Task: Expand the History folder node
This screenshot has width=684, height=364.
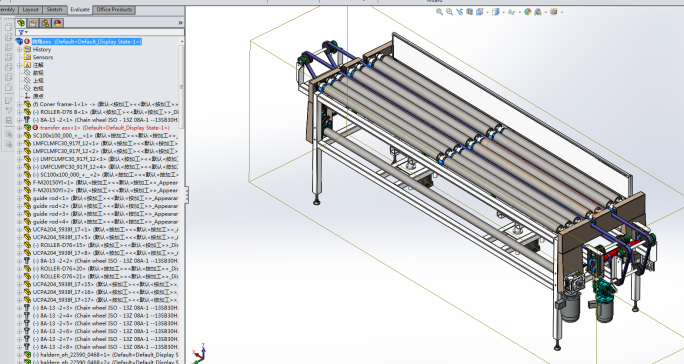Action: pyautogui.click(x=20, y=49)
